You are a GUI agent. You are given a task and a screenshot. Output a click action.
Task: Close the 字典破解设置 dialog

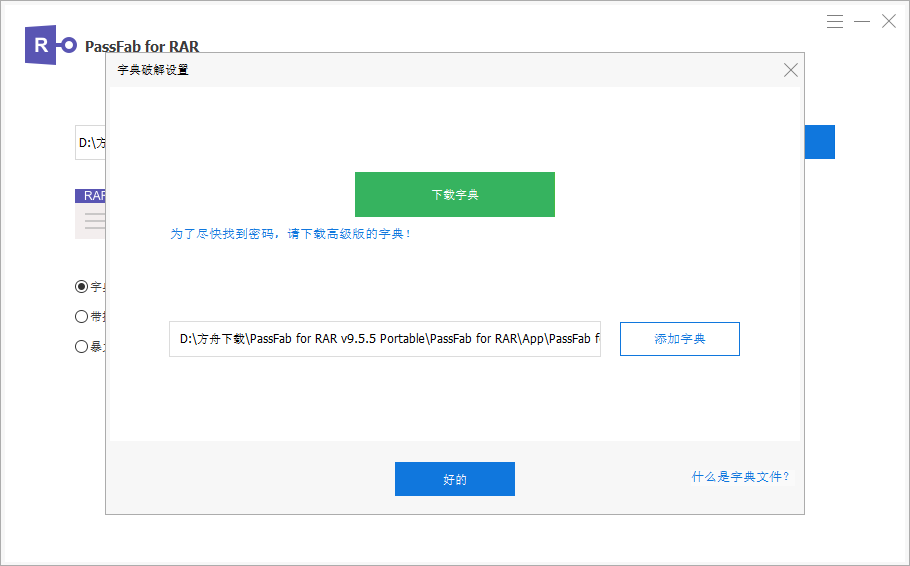[790, 70]
